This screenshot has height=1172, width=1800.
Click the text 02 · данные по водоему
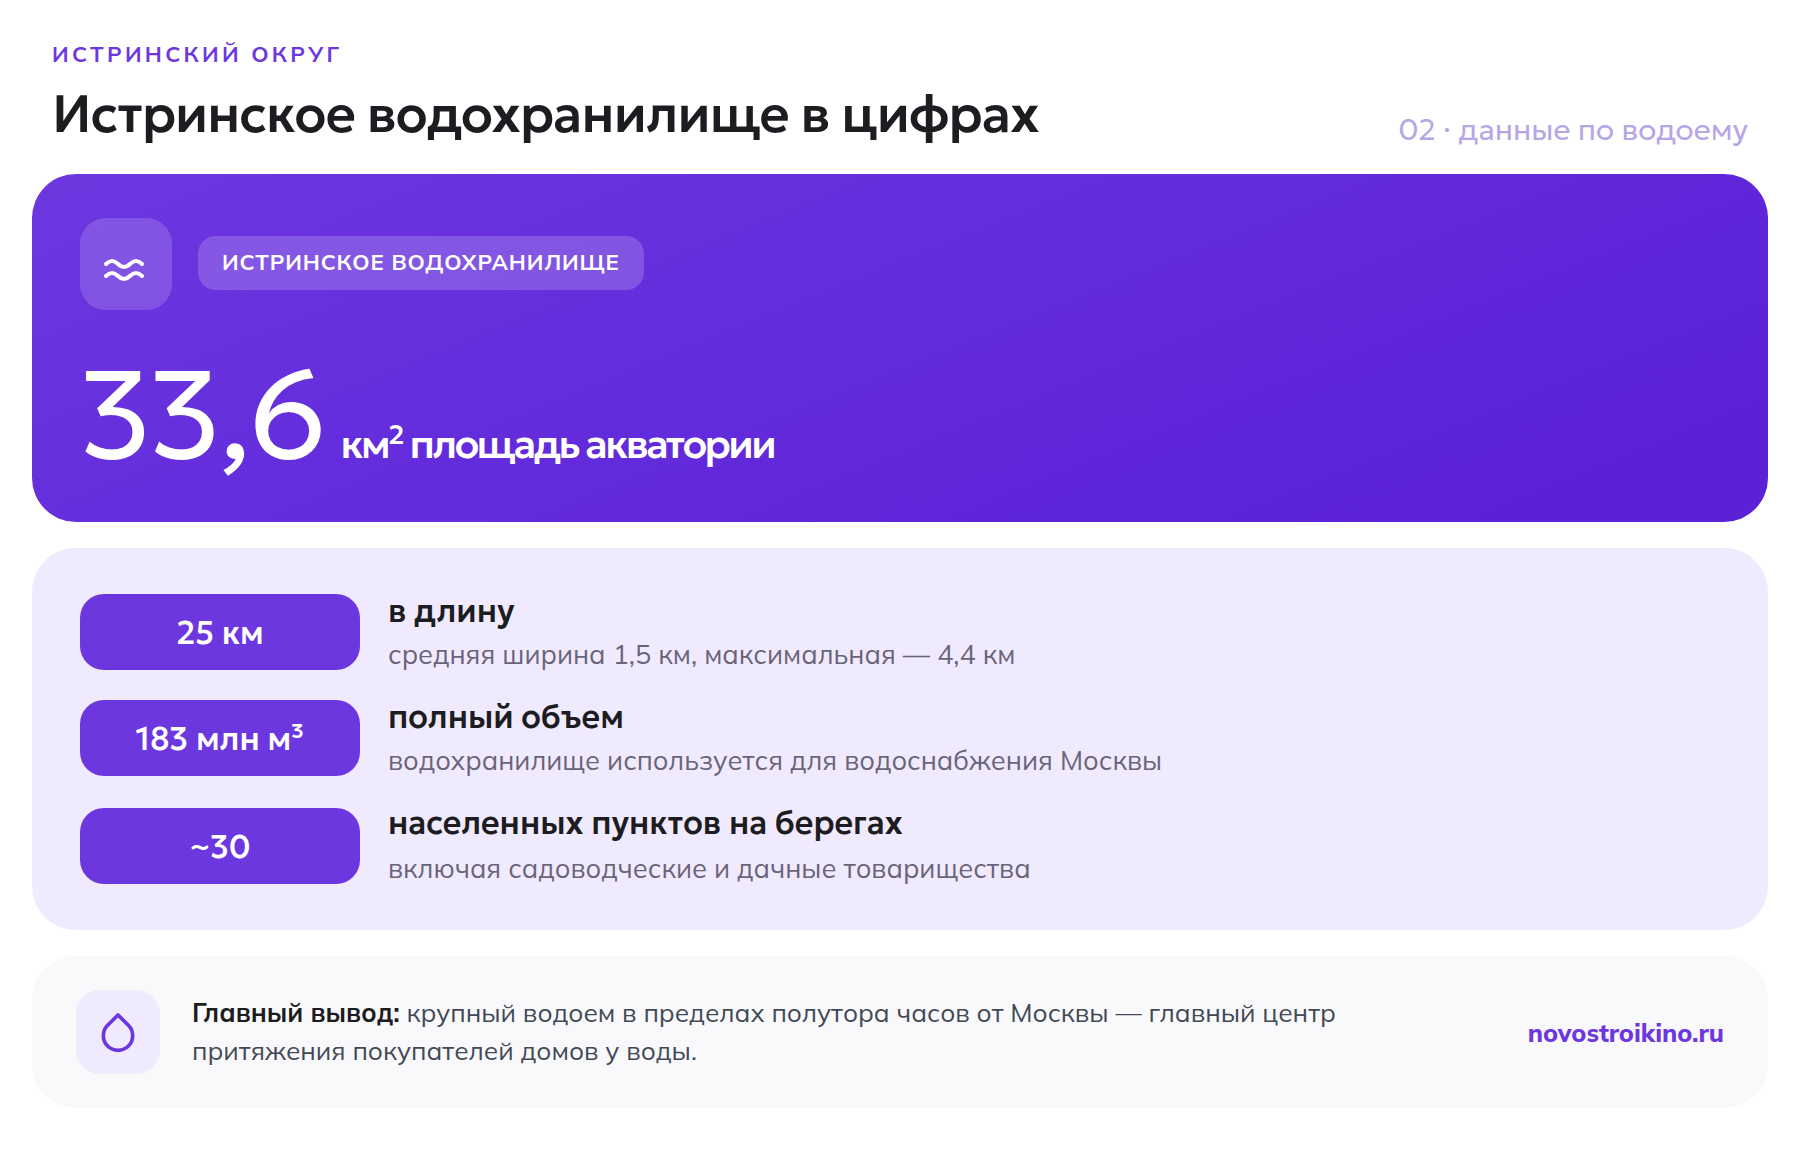point(1573,130)
